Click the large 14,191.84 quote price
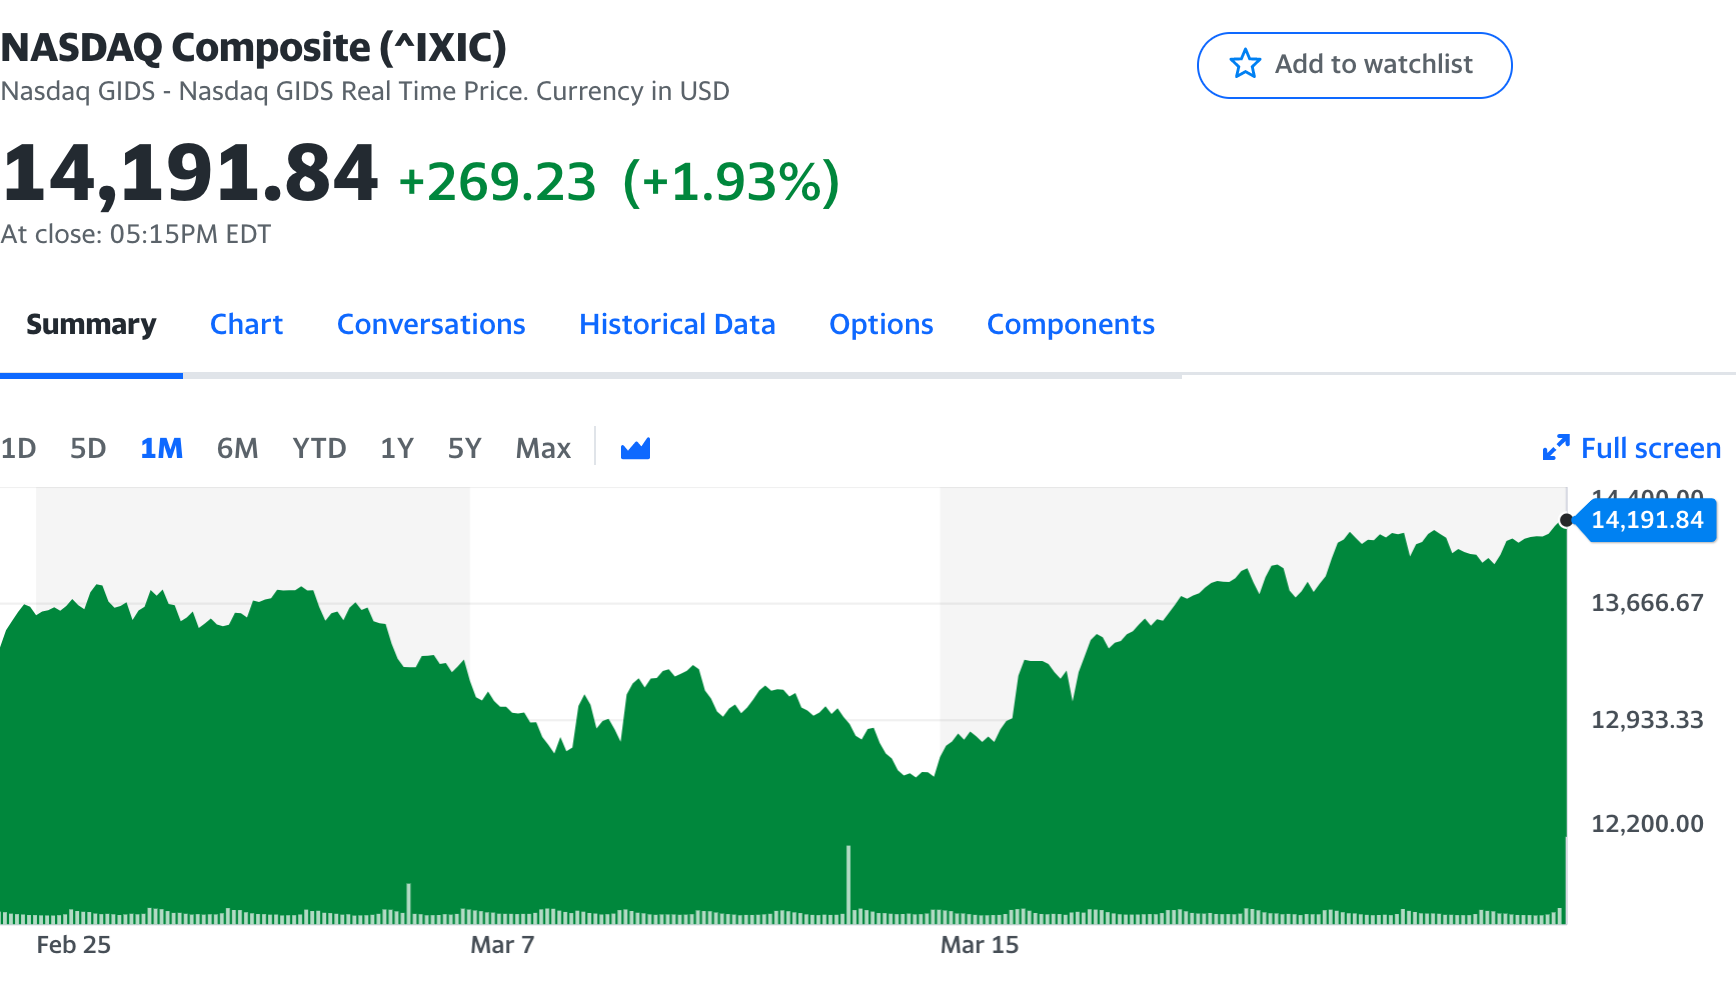Screen dimensions: 1736x982 pos(190,175)
